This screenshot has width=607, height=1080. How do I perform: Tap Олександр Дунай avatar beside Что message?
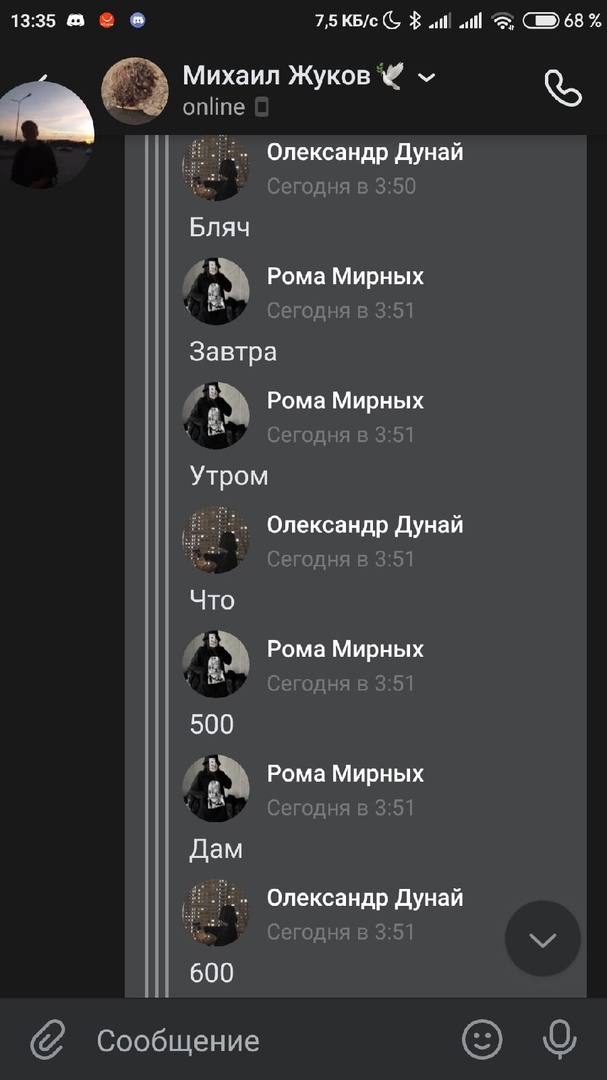click(215, 540)
